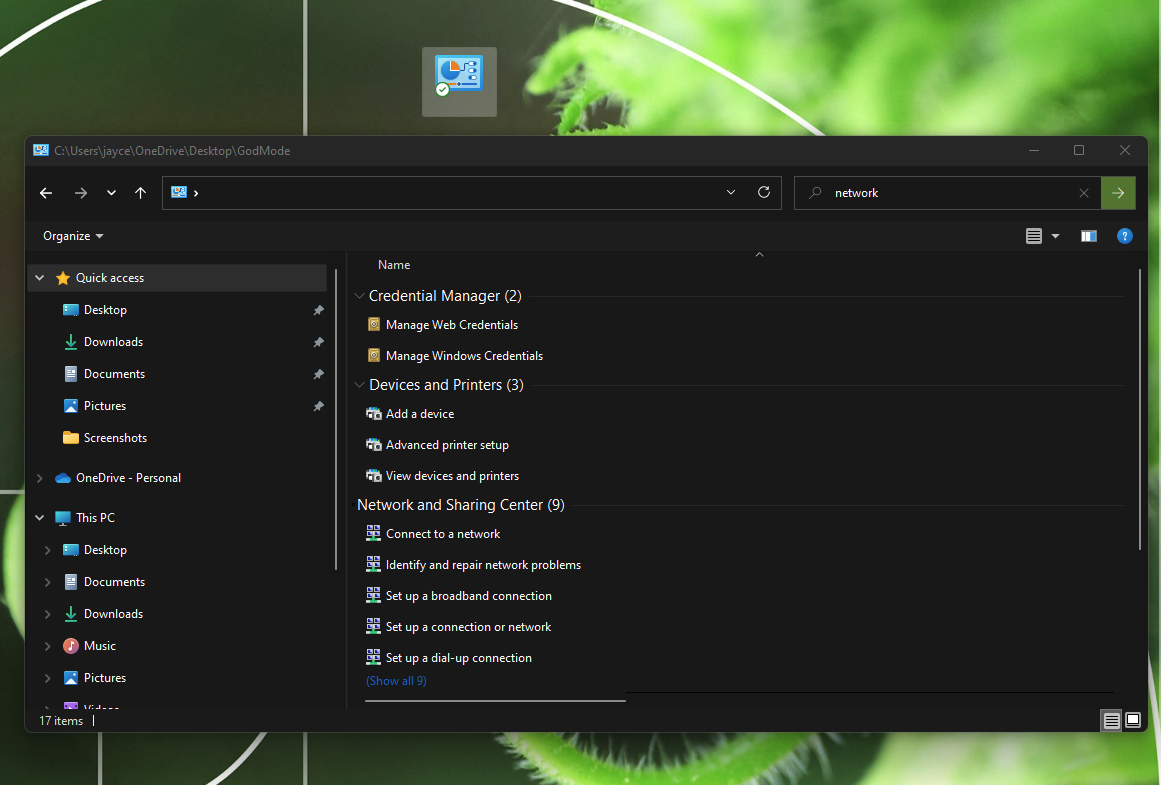Click pin icon beside Quick access Documents
1161x785 pixels.
[x=318, y=373]
